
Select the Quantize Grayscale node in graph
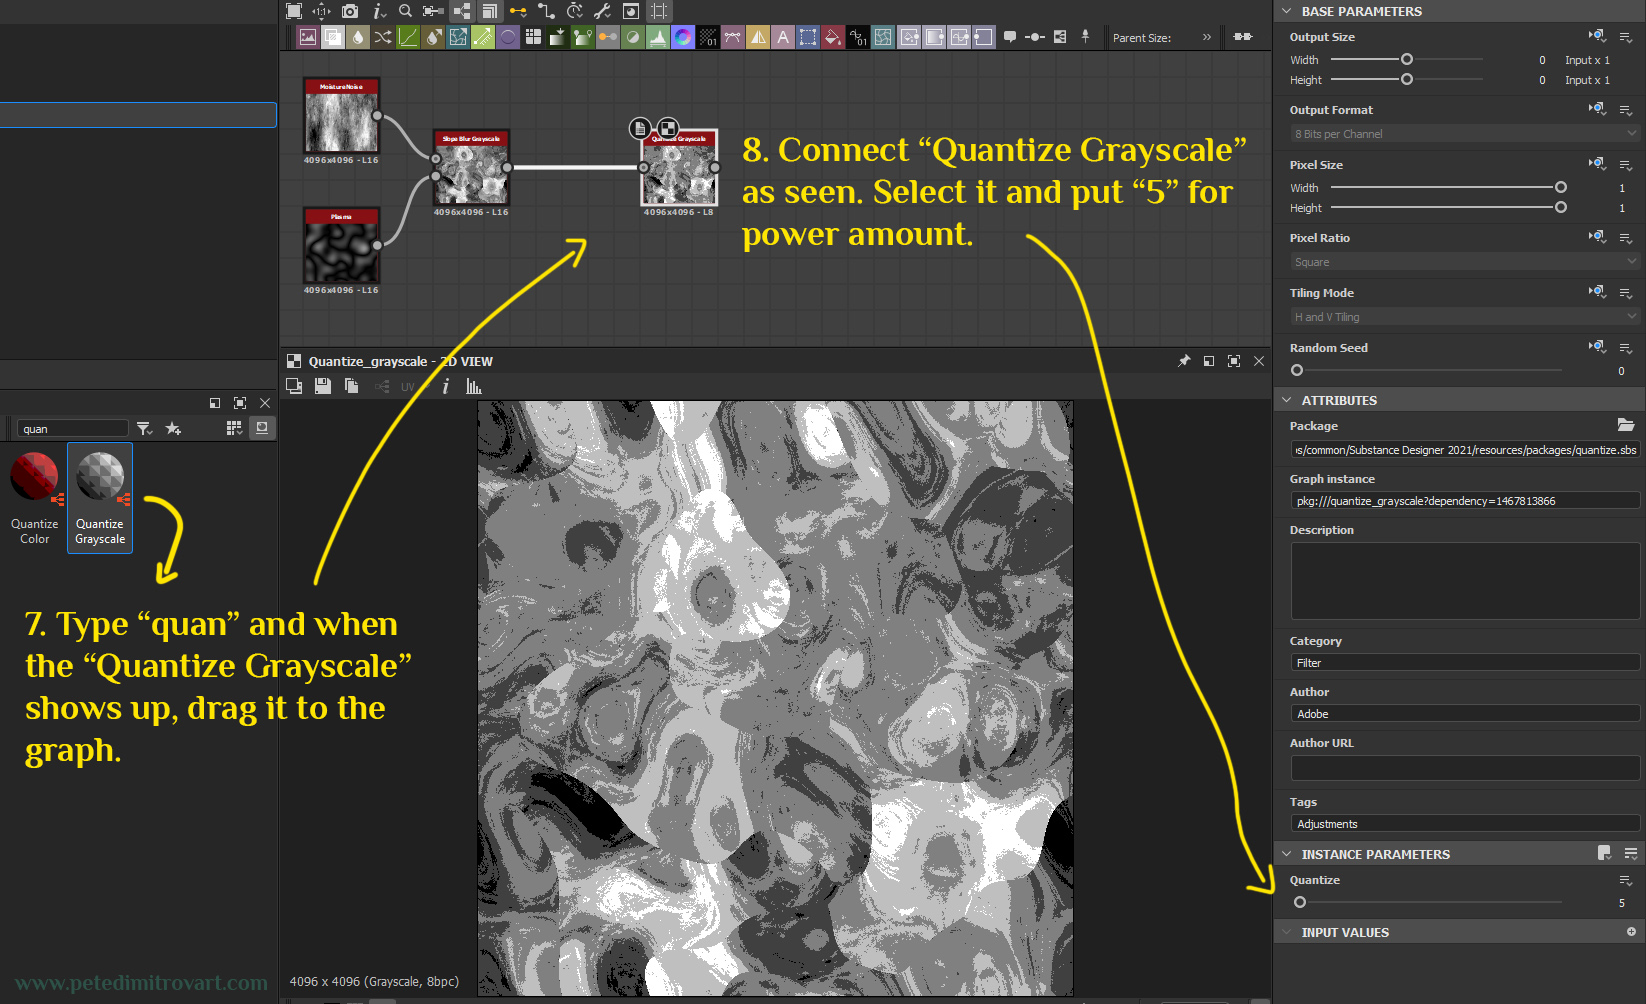680,167
